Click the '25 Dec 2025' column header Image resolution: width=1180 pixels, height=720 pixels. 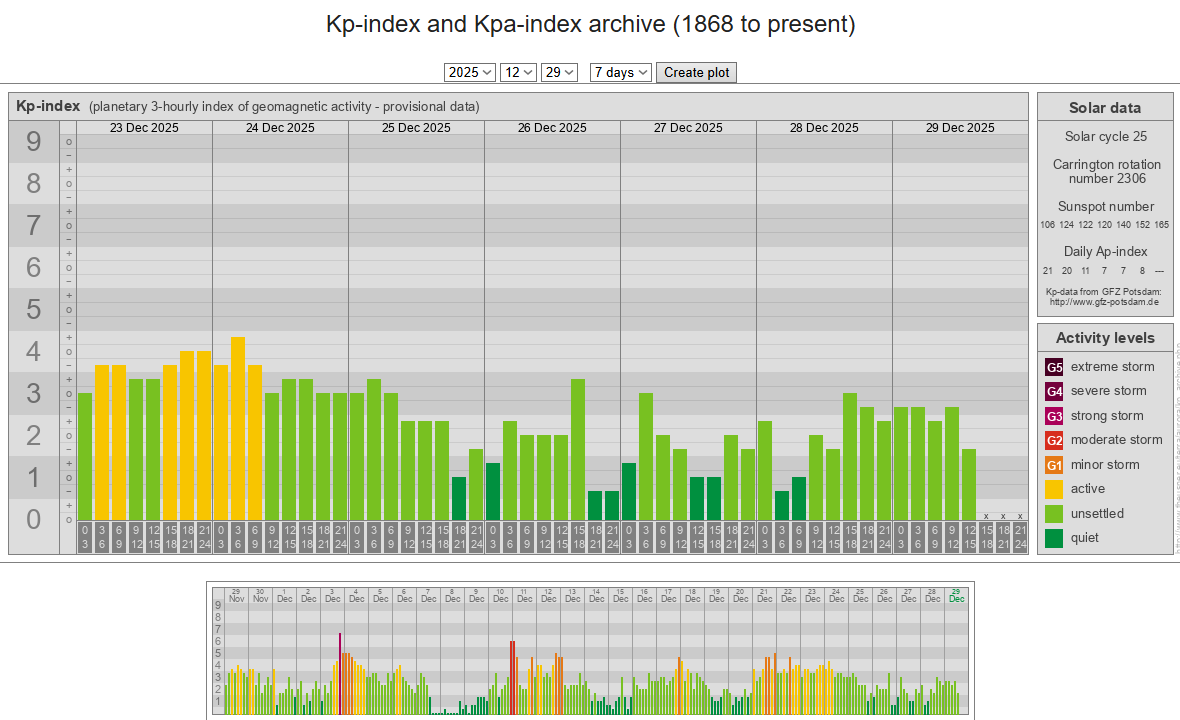[416, 128]
